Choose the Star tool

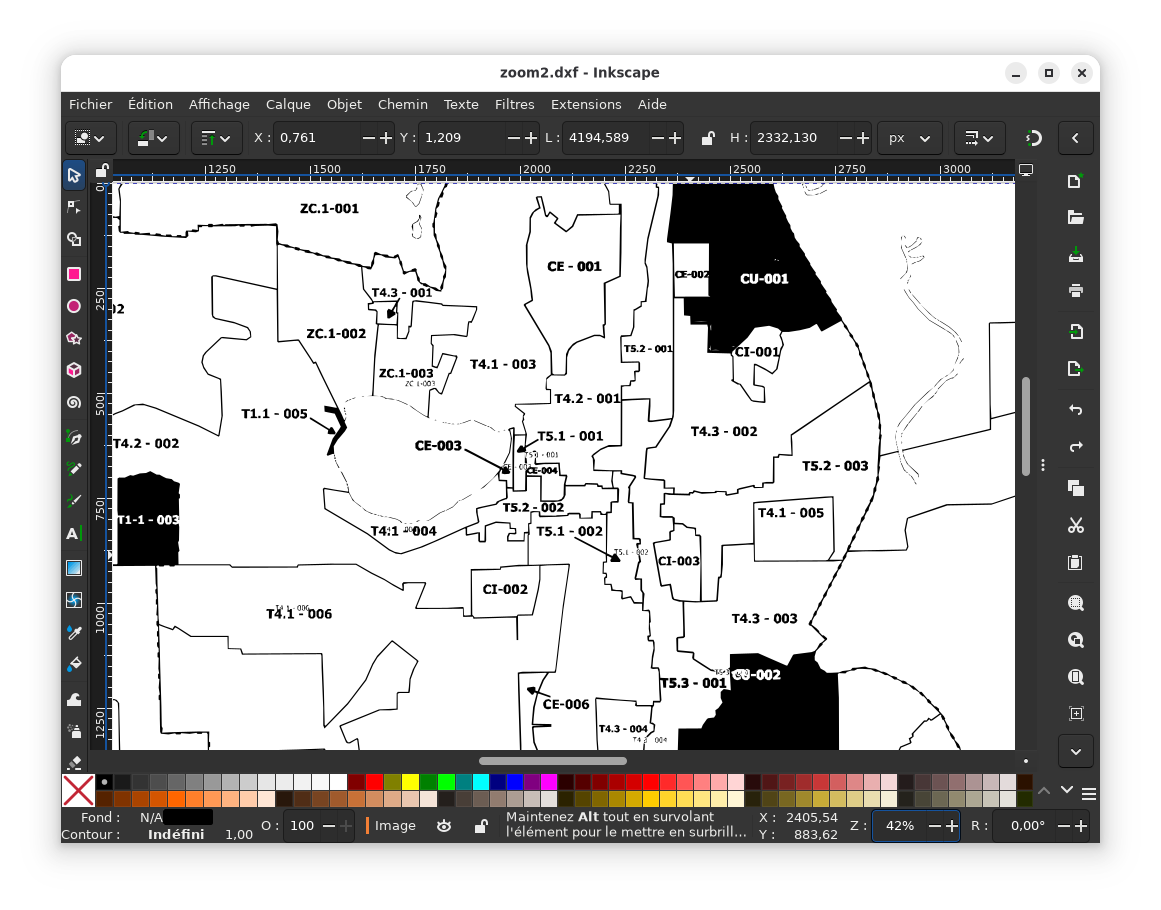[x=73, y=338]
